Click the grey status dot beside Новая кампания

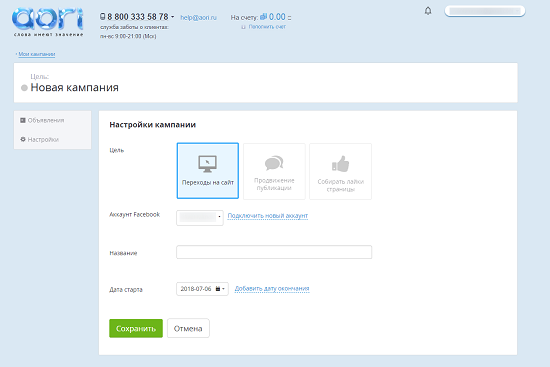click(24, 88)
